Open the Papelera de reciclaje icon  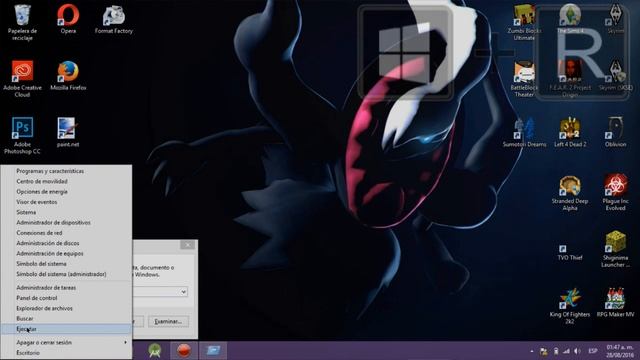tap(22, 22)
